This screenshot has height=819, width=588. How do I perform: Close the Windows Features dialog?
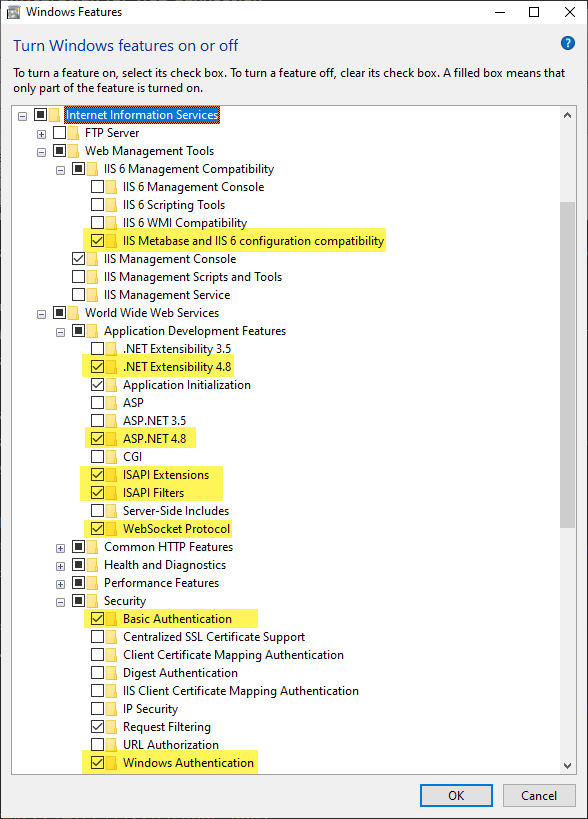pos(570,12)
